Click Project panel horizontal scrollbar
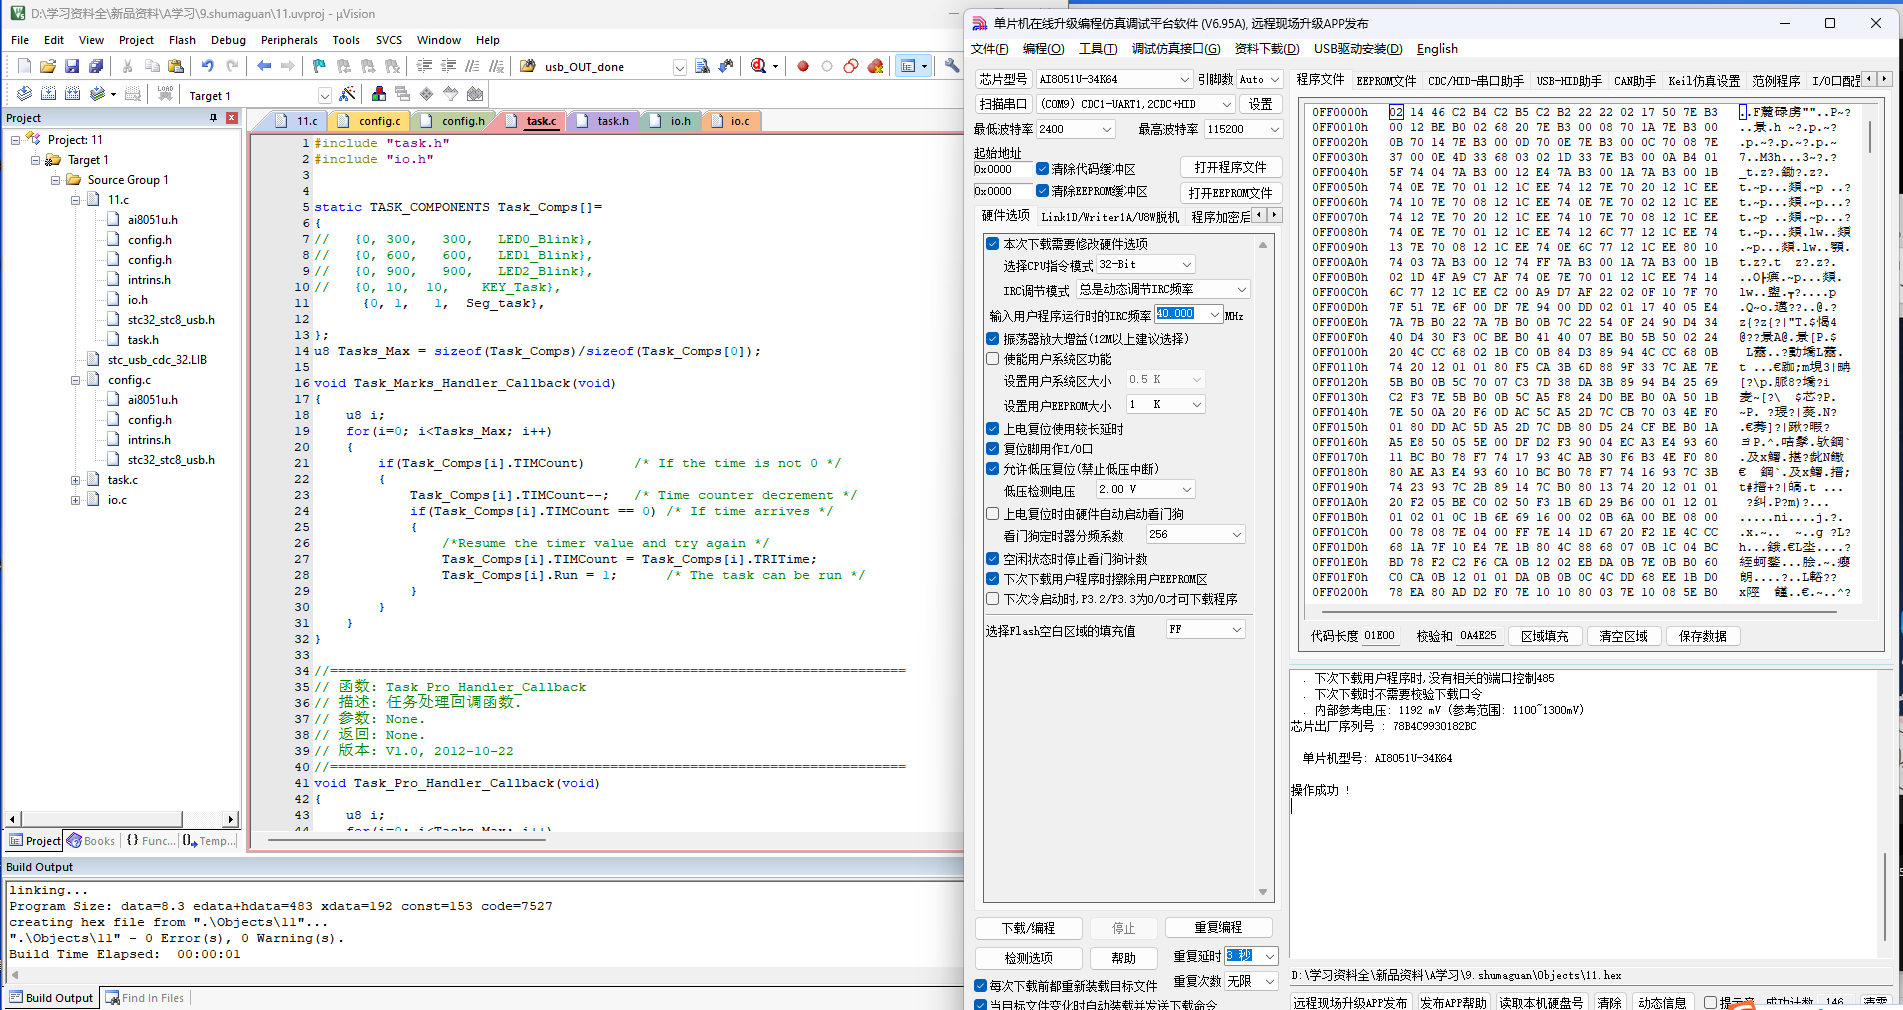Screen dimensions: 1903x1010 (x=122, y=819)
